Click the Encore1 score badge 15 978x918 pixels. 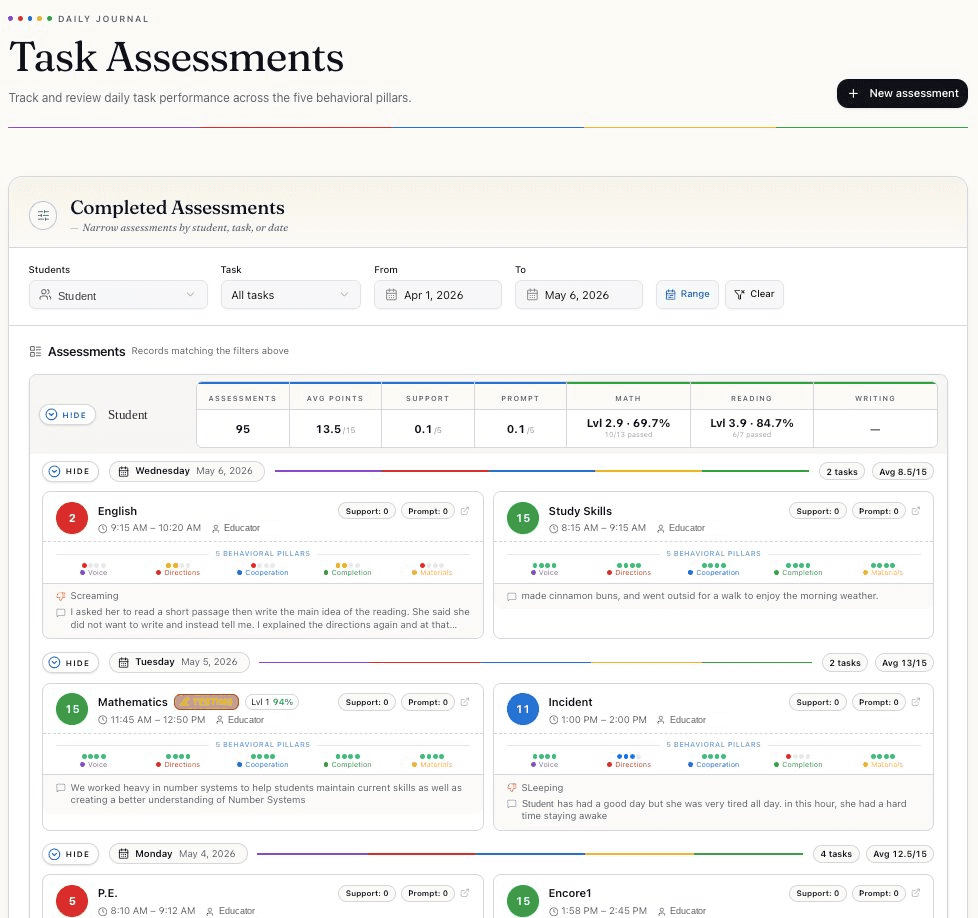click(523, 901)
